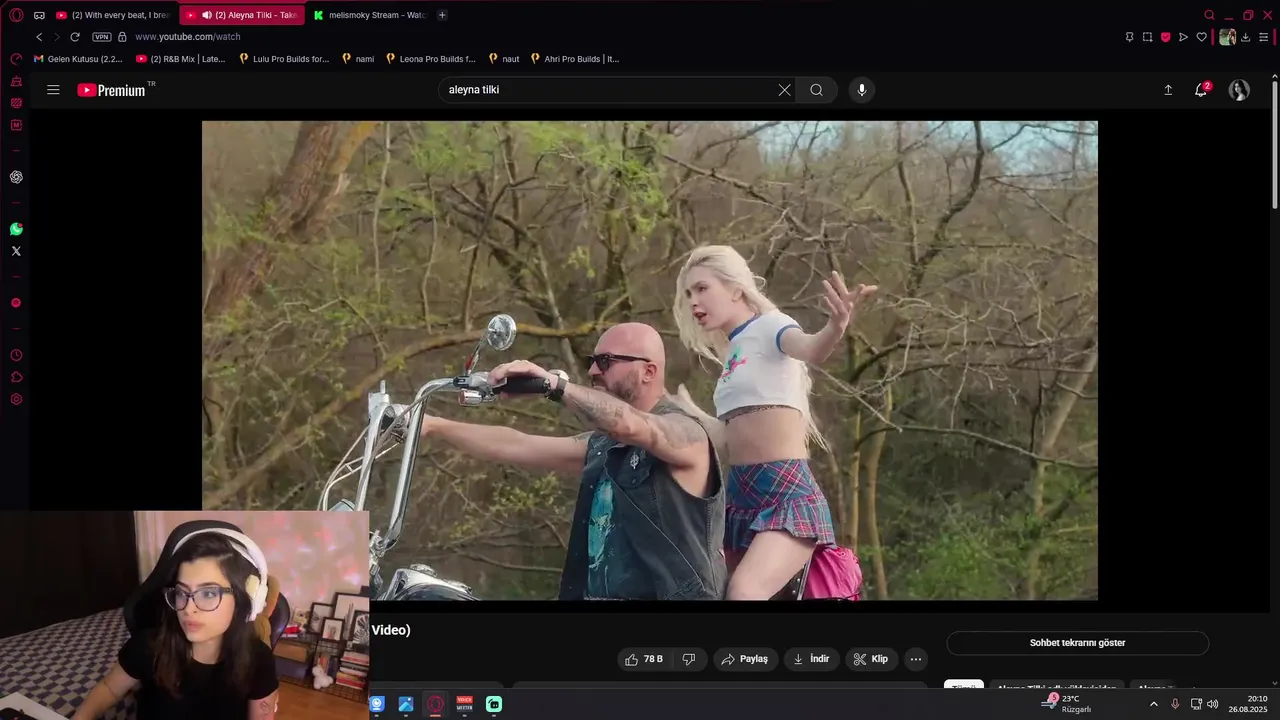Open the more actions ellipsis menu
The height and width of the screenshot is (720, 1280).
coord(916,659)
